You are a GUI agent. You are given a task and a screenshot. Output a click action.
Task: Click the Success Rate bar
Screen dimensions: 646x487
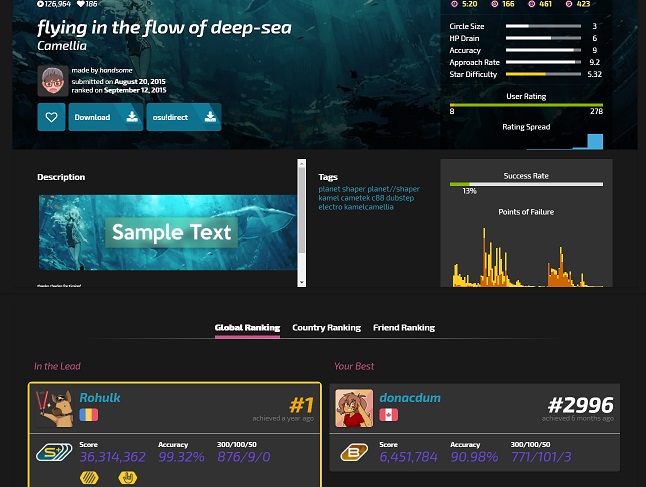pos(526,184)
